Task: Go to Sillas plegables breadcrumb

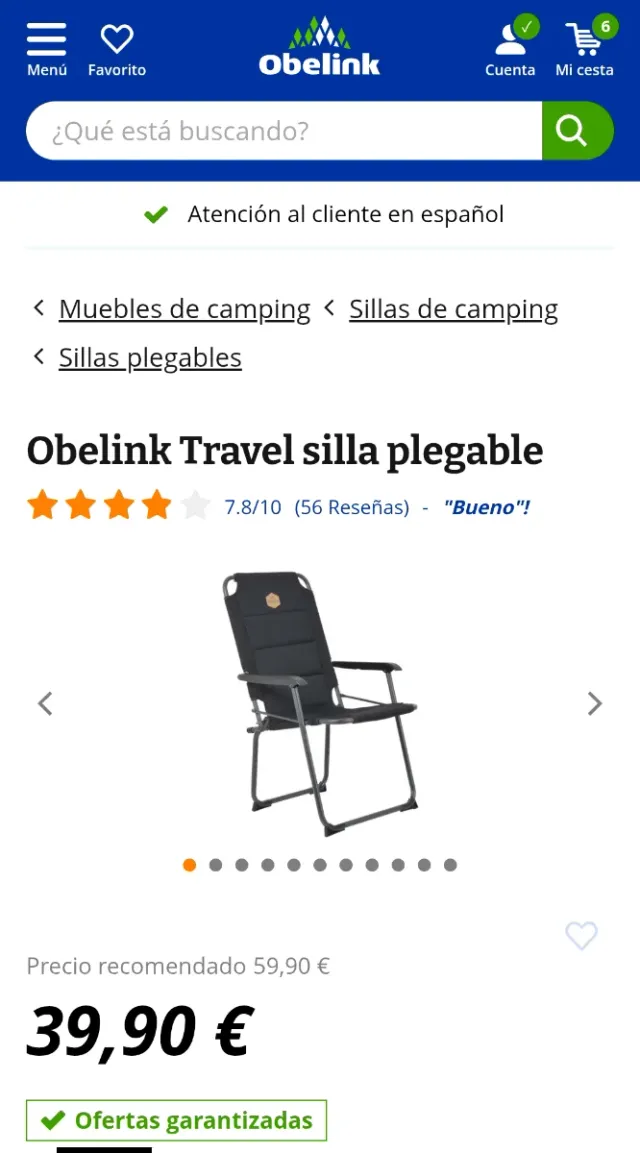Action: (150, 357)
